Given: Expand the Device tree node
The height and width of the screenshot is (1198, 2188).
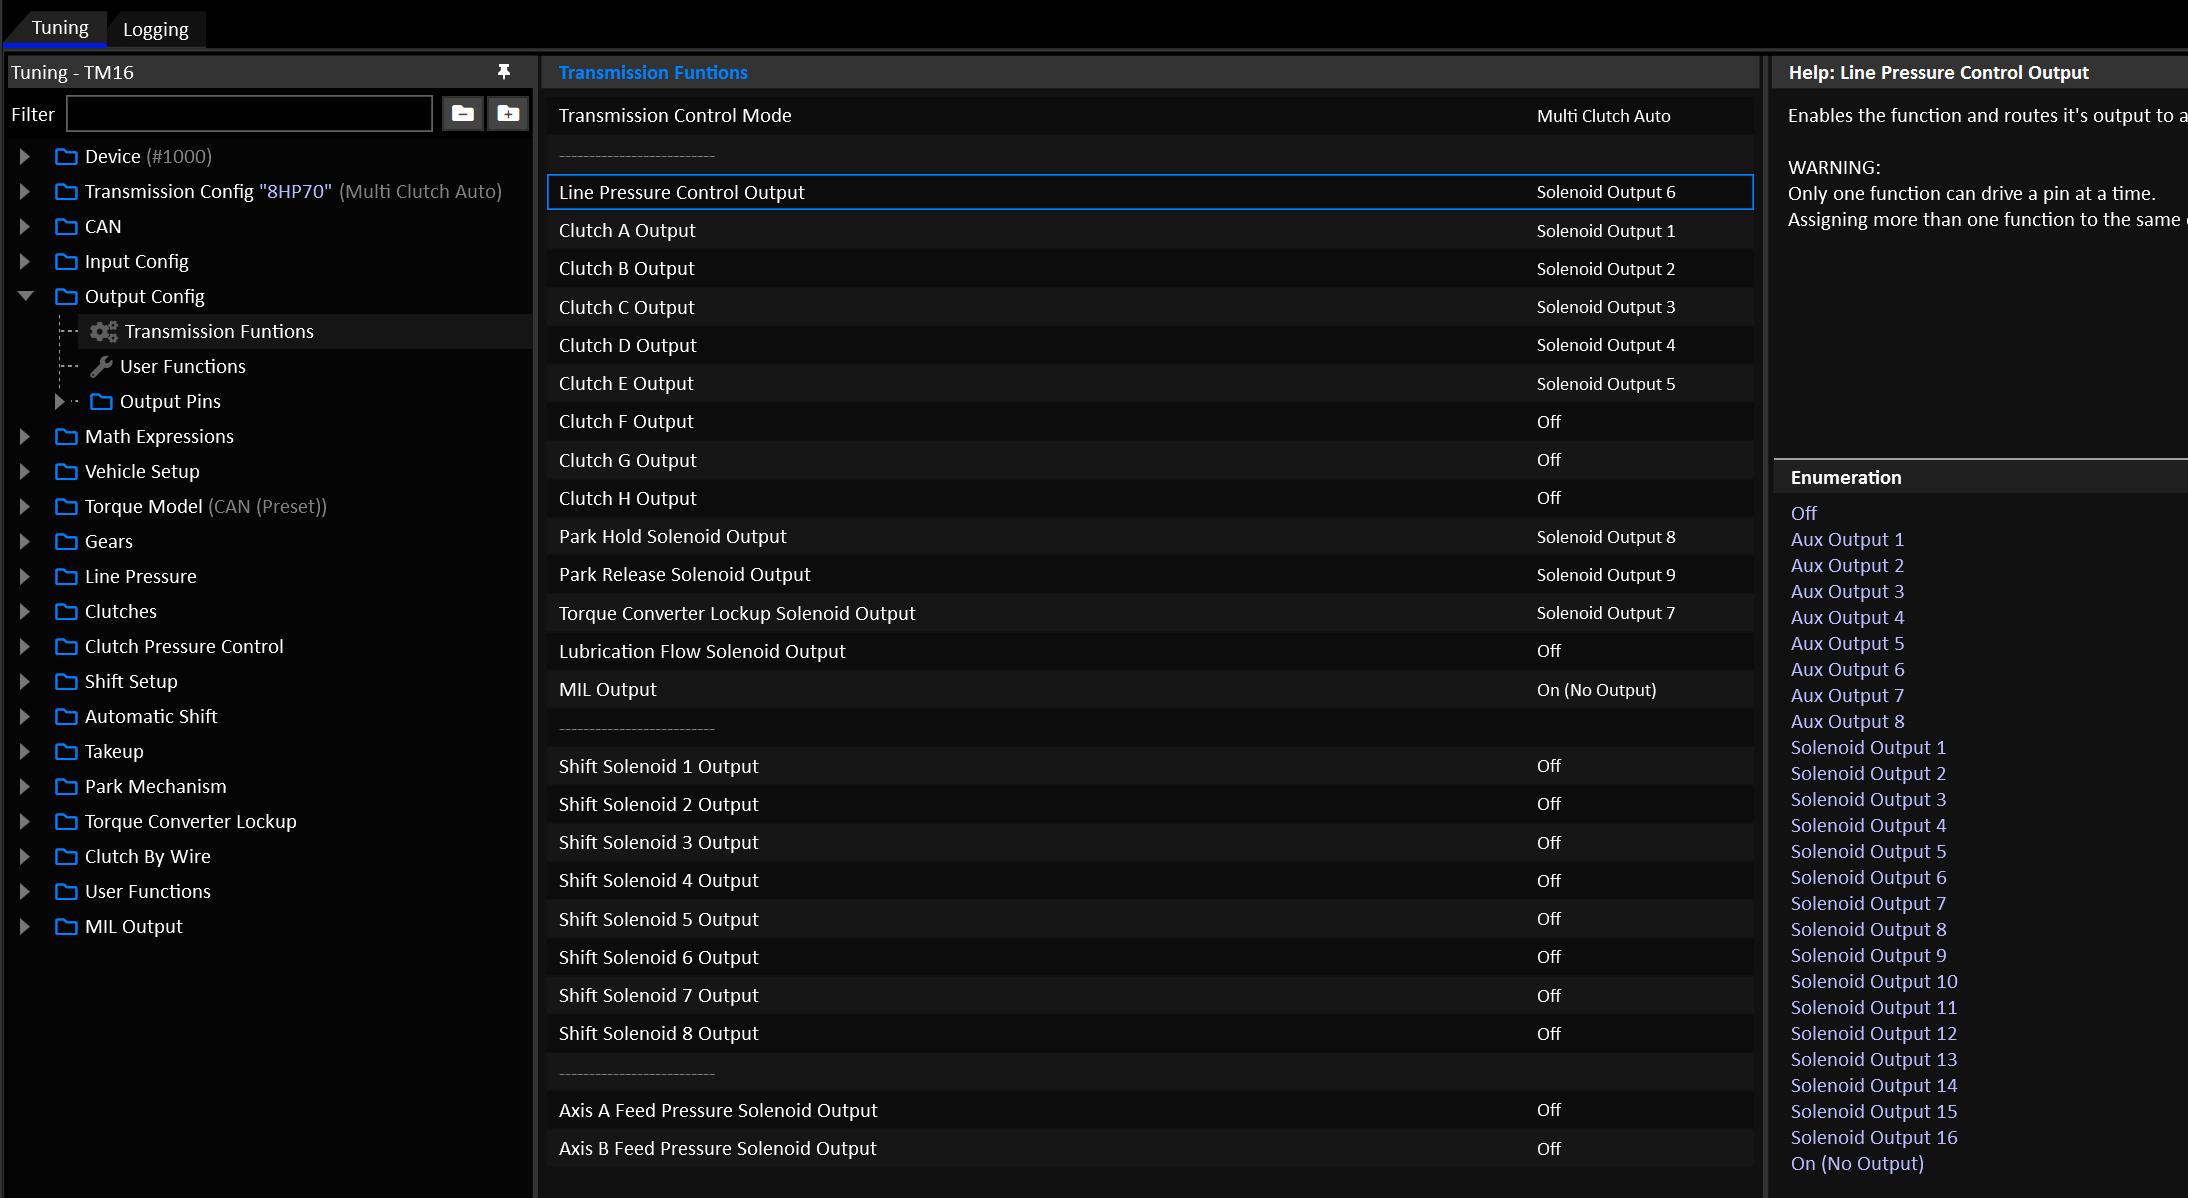Looking at the screenshot, I should (25, 156).
